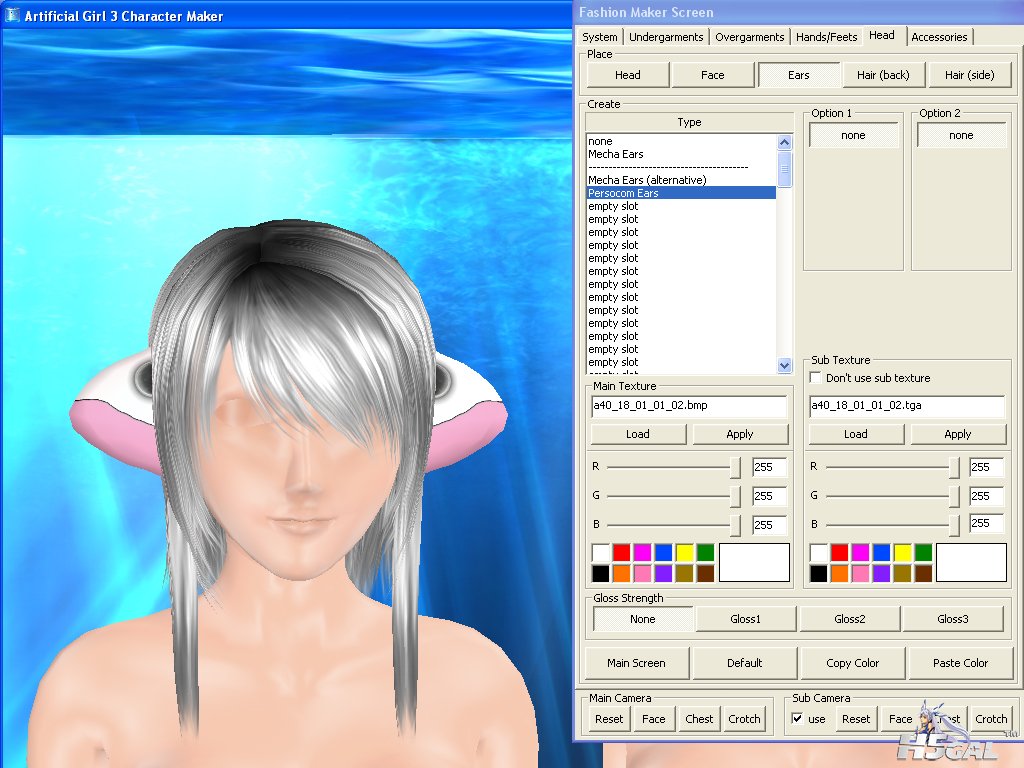Viewport: 1024px width, 768px height.
Task: Click the Sub Texture G slider handle
Action: [x=953, y=496]
